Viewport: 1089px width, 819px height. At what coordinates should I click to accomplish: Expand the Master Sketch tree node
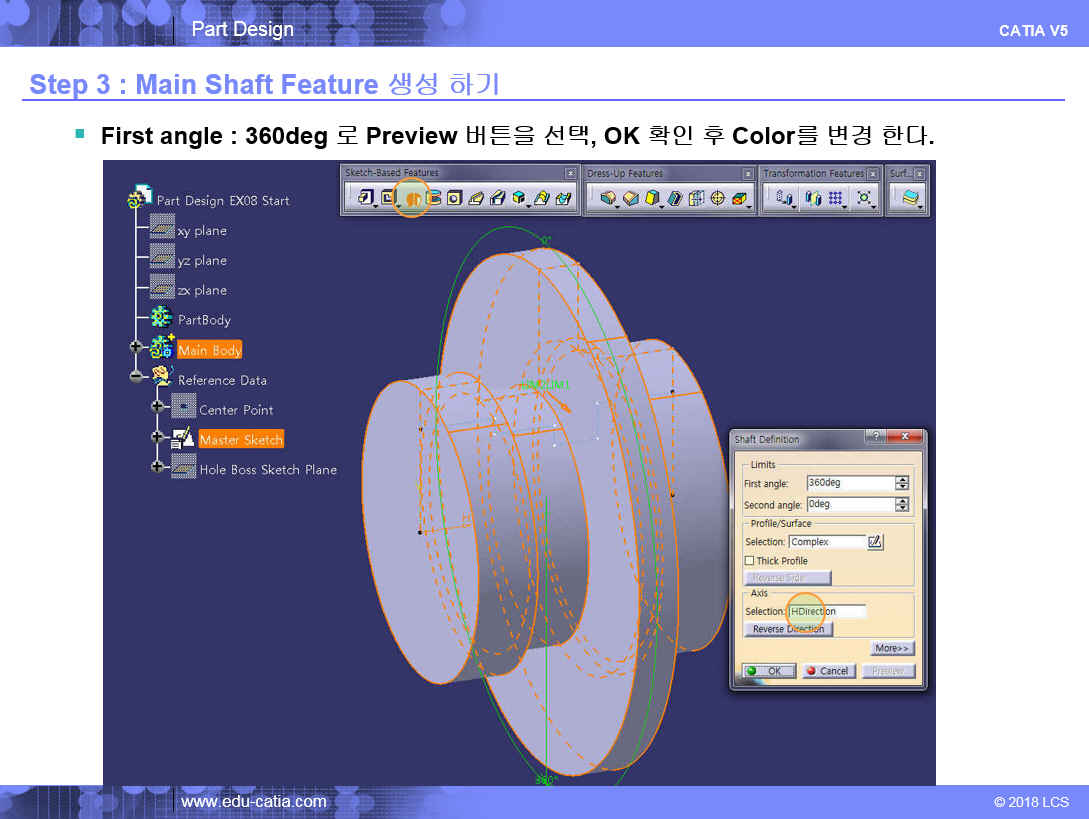(158, 436)
